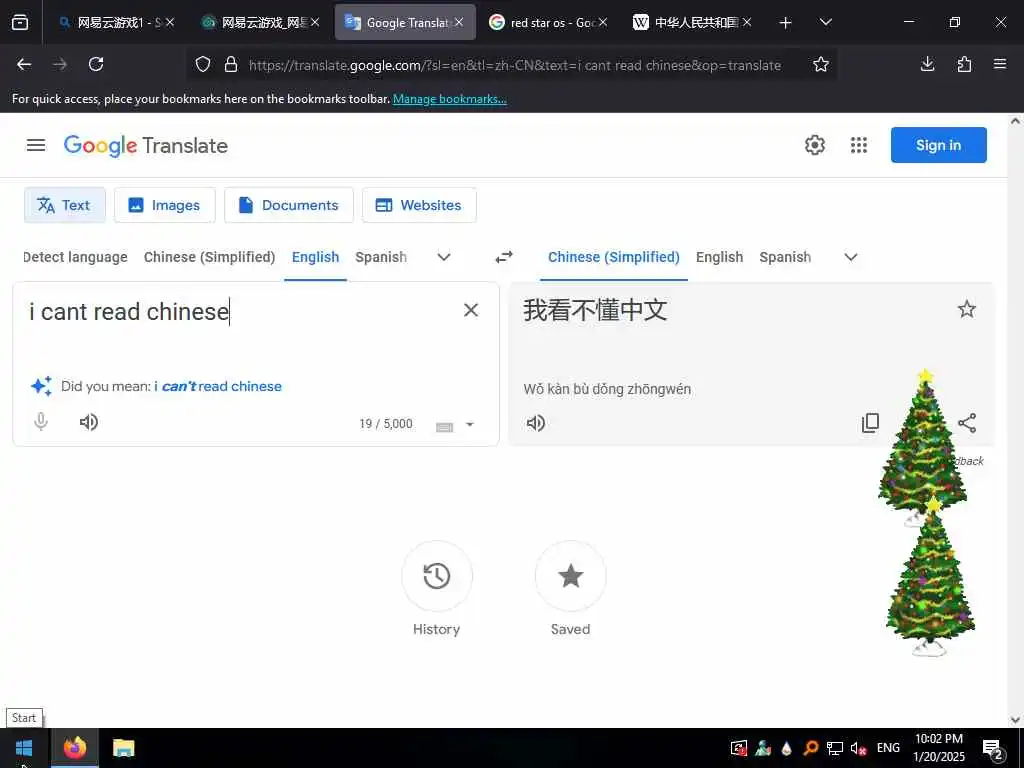This screenshot has width=1024, height=768.
Task: Share the translation
Action: click(x=967, y=423)
